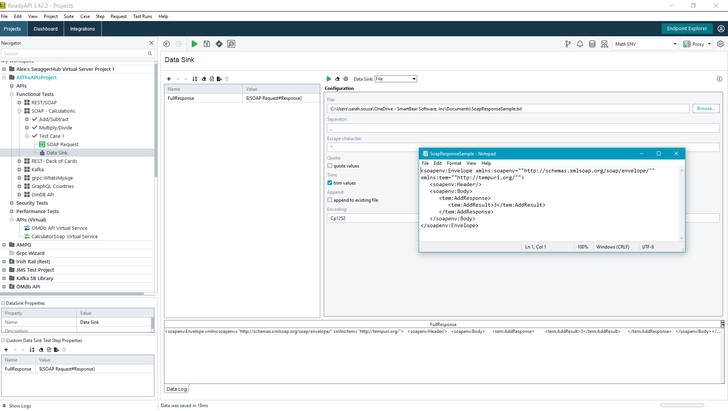Click the info icon on Data Sink panel
The height and width of the screenshot is (411, 728).
[x=719, y=79]
